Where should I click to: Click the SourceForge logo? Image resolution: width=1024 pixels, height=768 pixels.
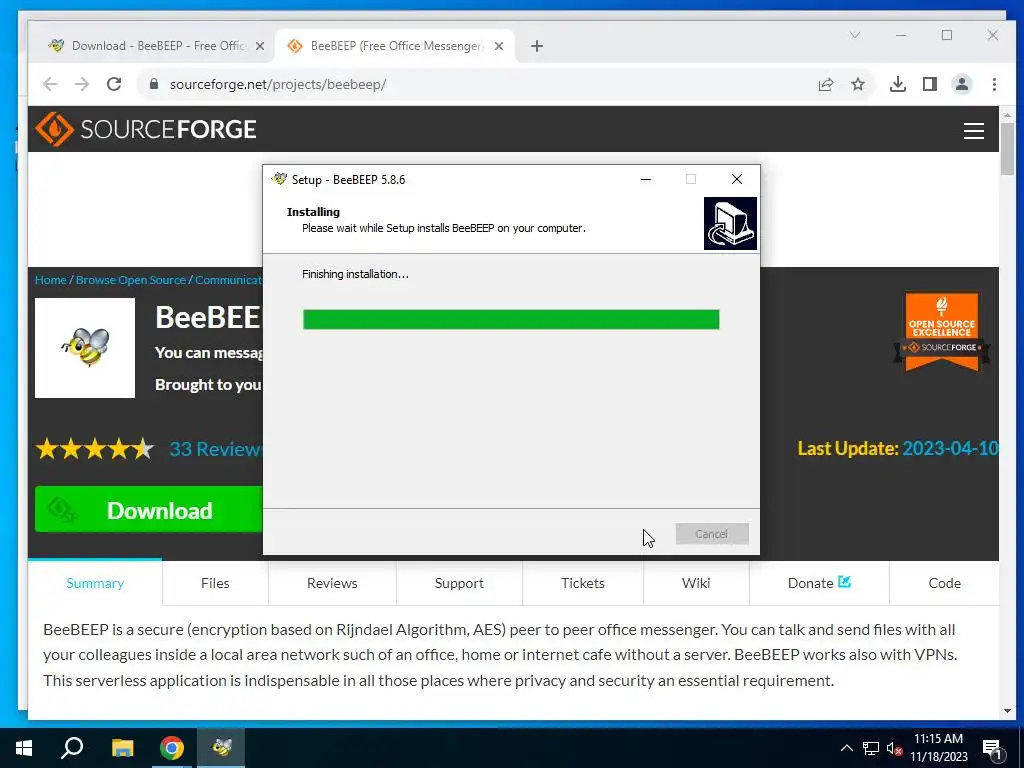tap(146, 129)
